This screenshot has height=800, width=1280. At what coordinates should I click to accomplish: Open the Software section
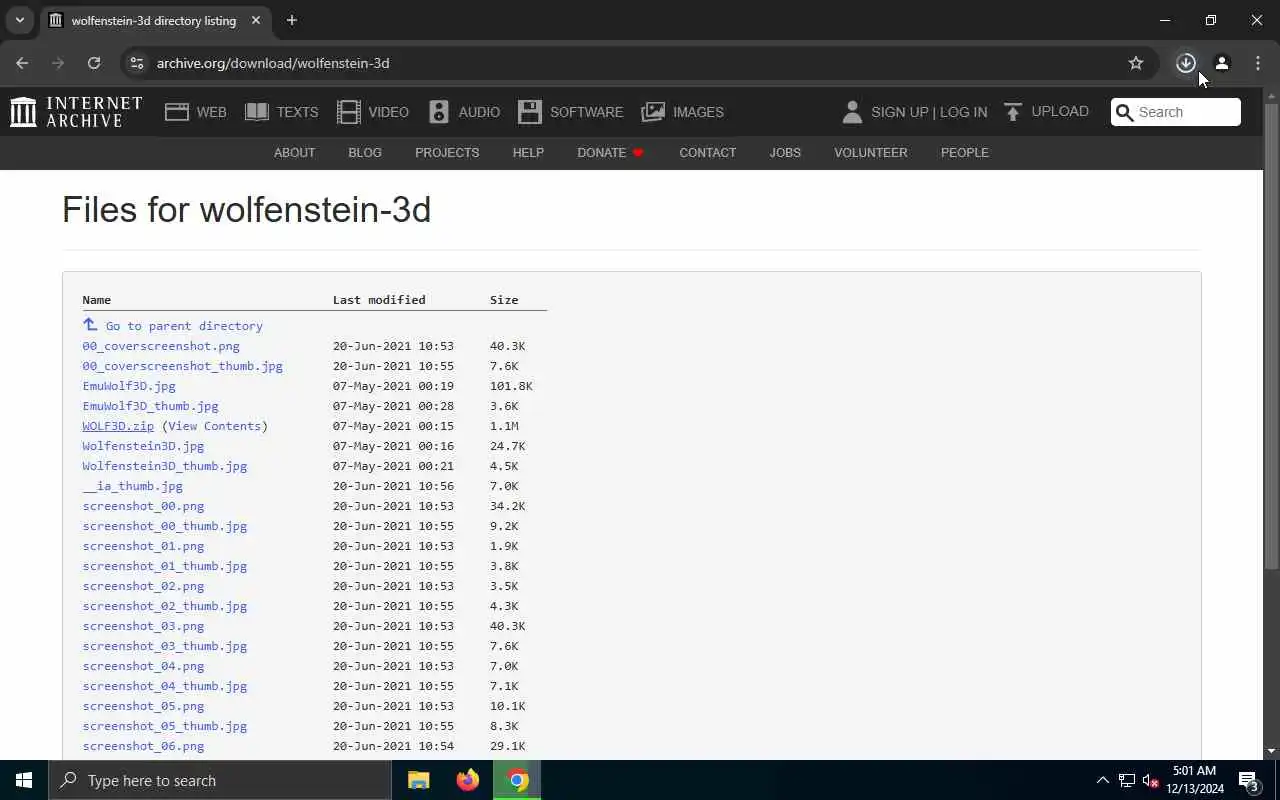[x=571, y=112]
